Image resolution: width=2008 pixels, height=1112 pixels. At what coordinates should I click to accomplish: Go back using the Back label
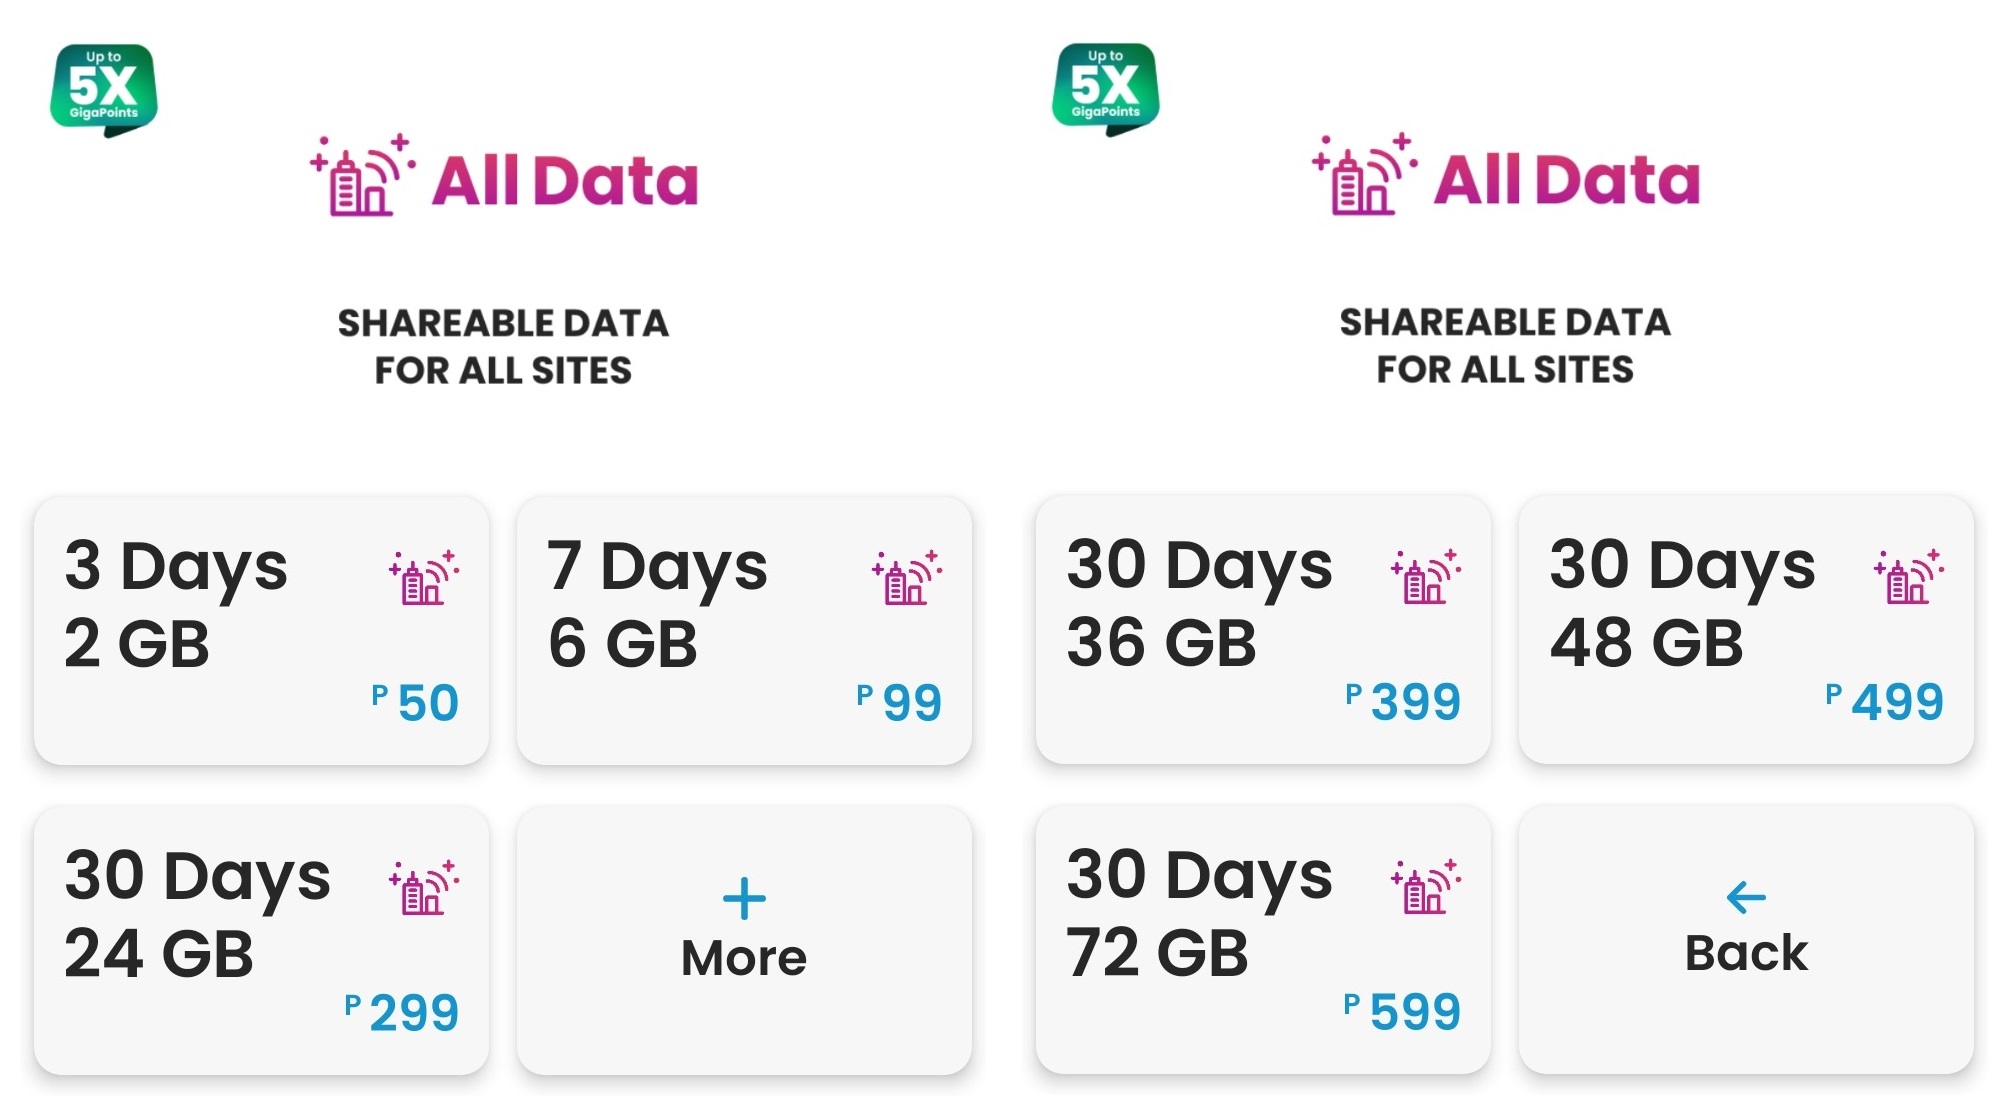coord(1746,953)
